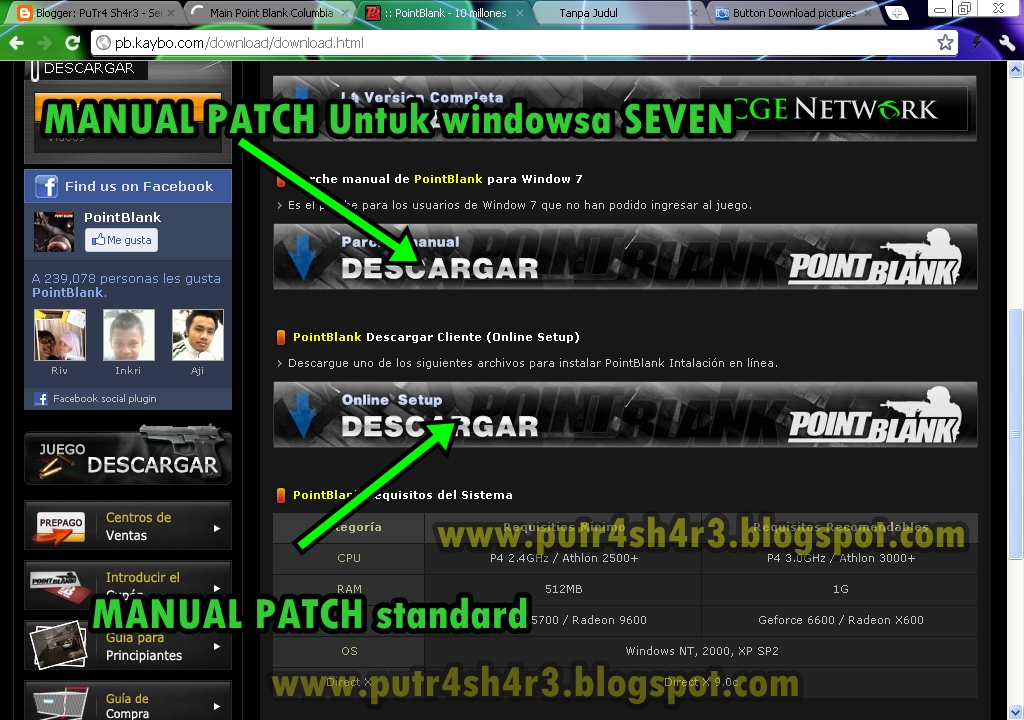Click blue download arrow on Parche manual banner

coord(304,257)
